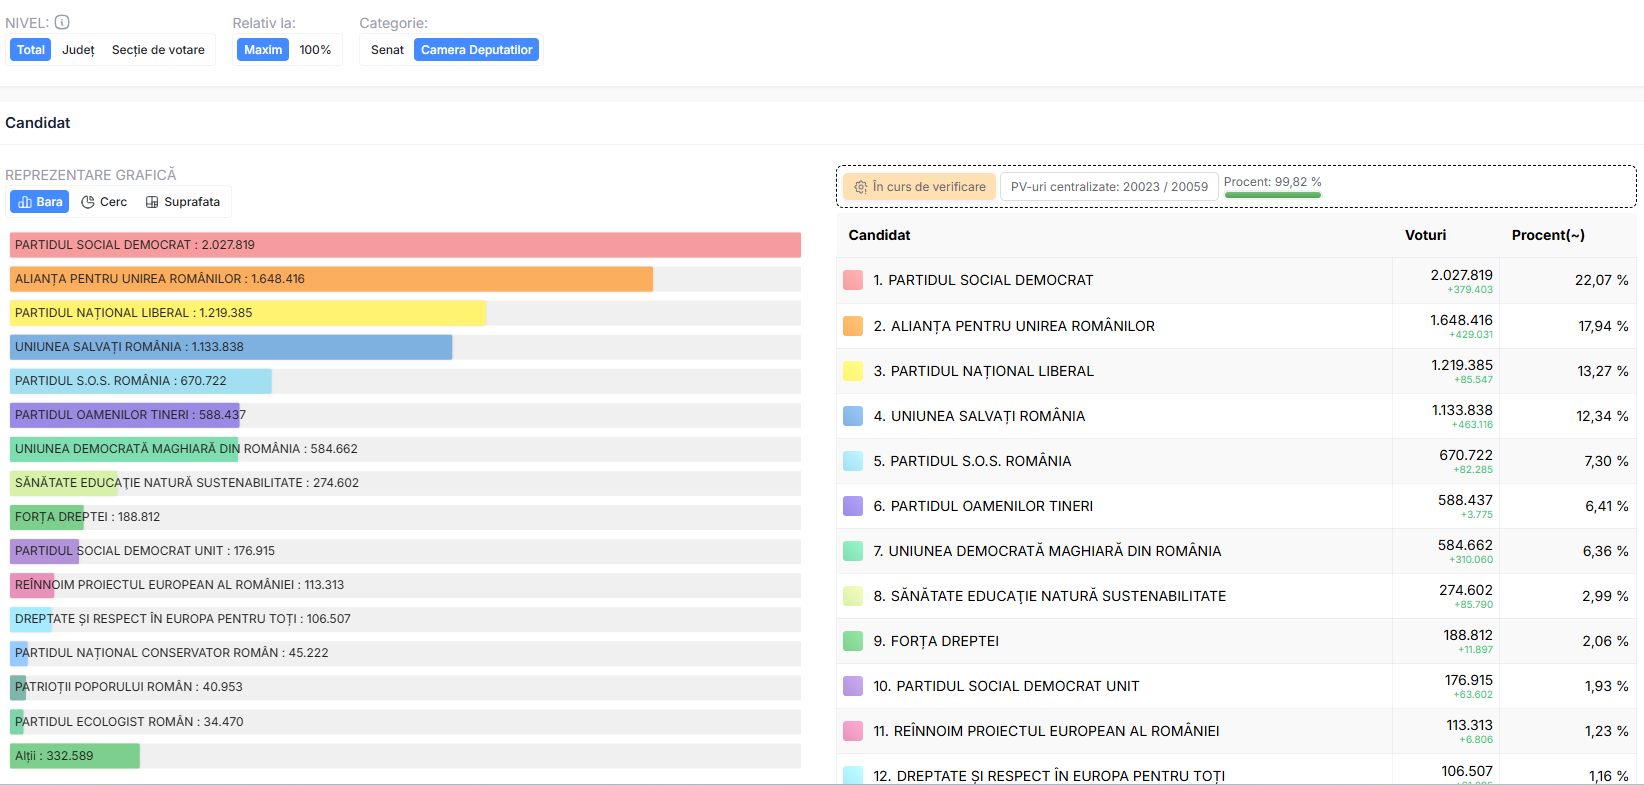This screenshot has width=1644, height=785.
Task: Click the pink Partidul Social Democrat swatch
Action: (853, 280)
